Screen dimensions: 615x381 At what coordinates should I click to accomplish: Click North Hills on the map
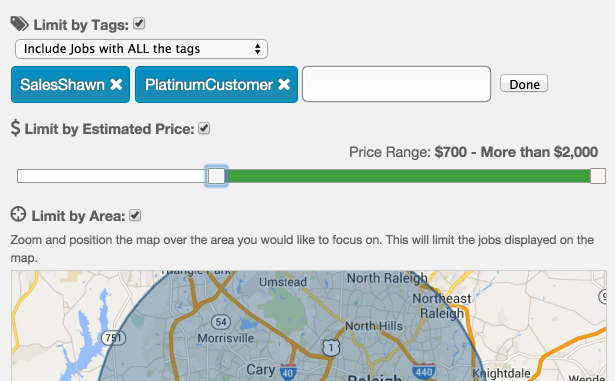click(374, 326)
